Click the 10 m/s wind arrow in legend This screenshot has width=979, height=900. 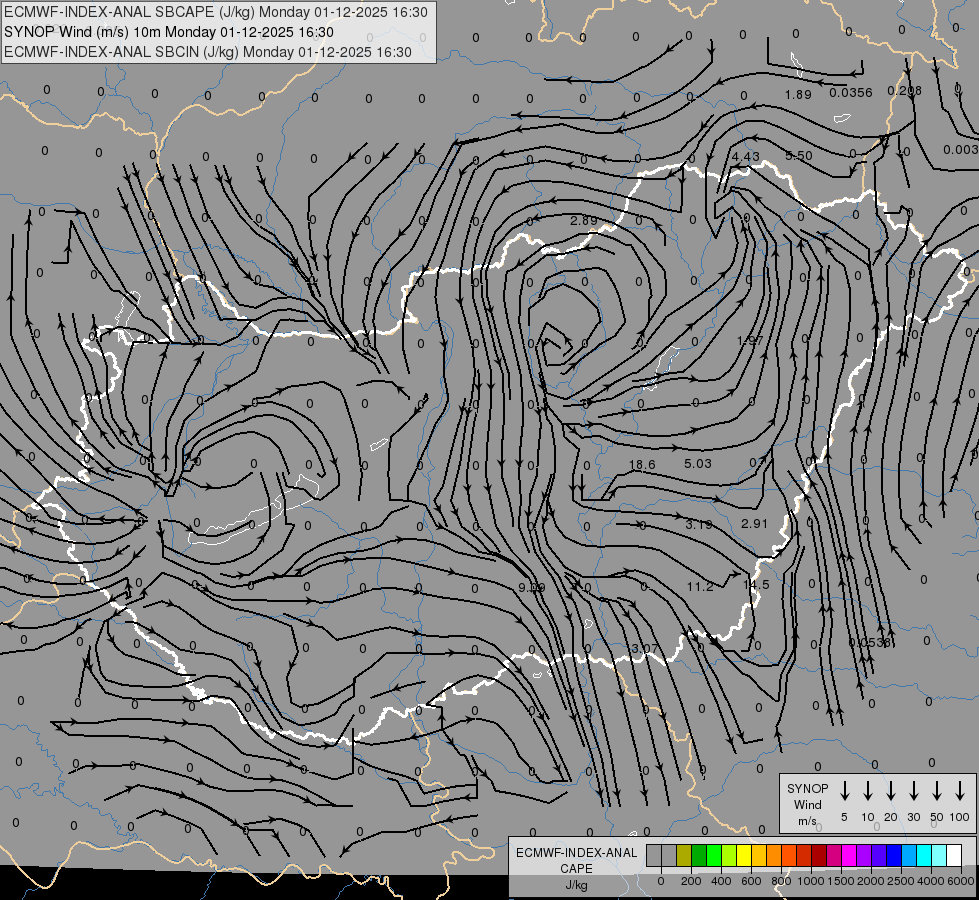coord(867,791)
